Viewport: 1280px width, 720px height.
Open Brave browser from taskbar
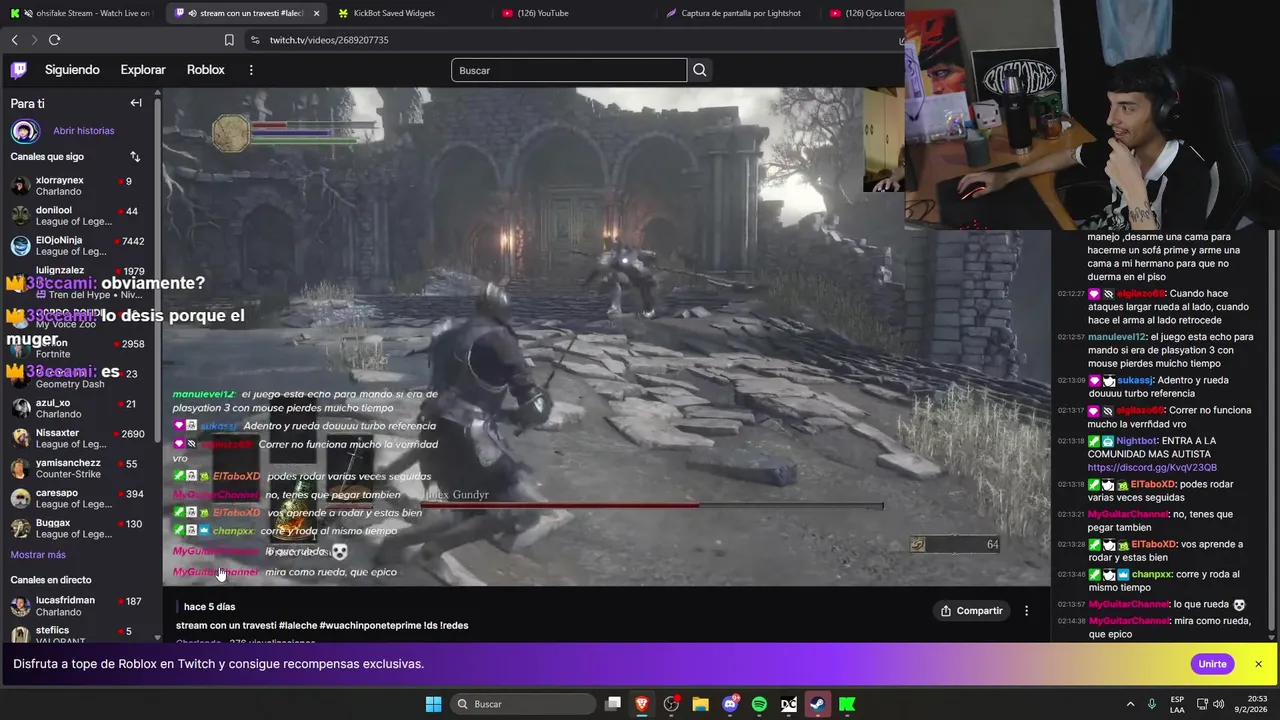[642, 704]
